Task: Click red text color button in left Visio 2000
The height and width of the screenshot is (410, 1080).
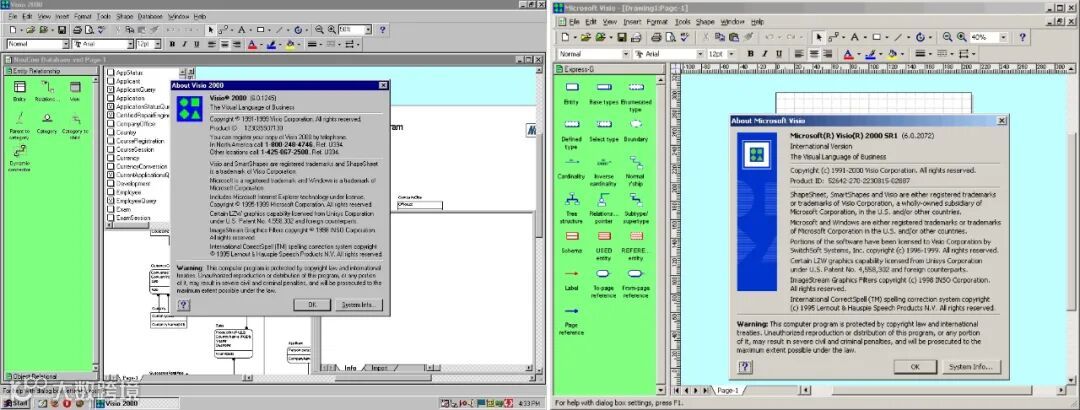Action: tap(252, 44)
